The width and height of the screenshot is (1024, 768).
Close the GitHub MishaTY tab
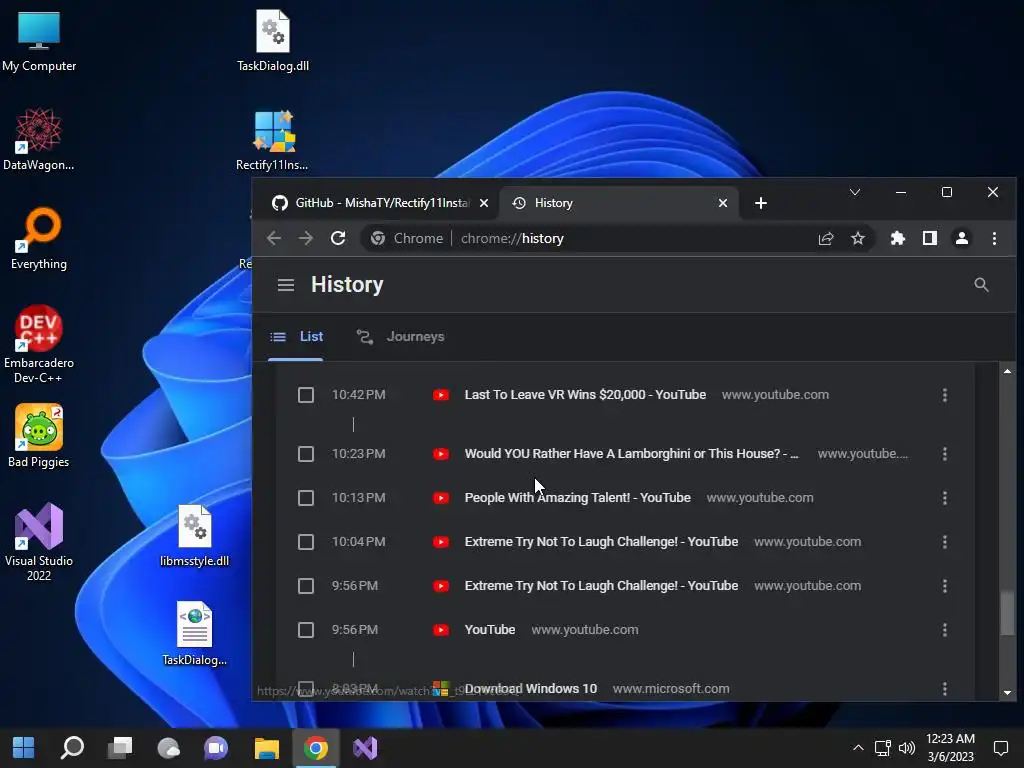pyautogui.click(x=484, y=203)
